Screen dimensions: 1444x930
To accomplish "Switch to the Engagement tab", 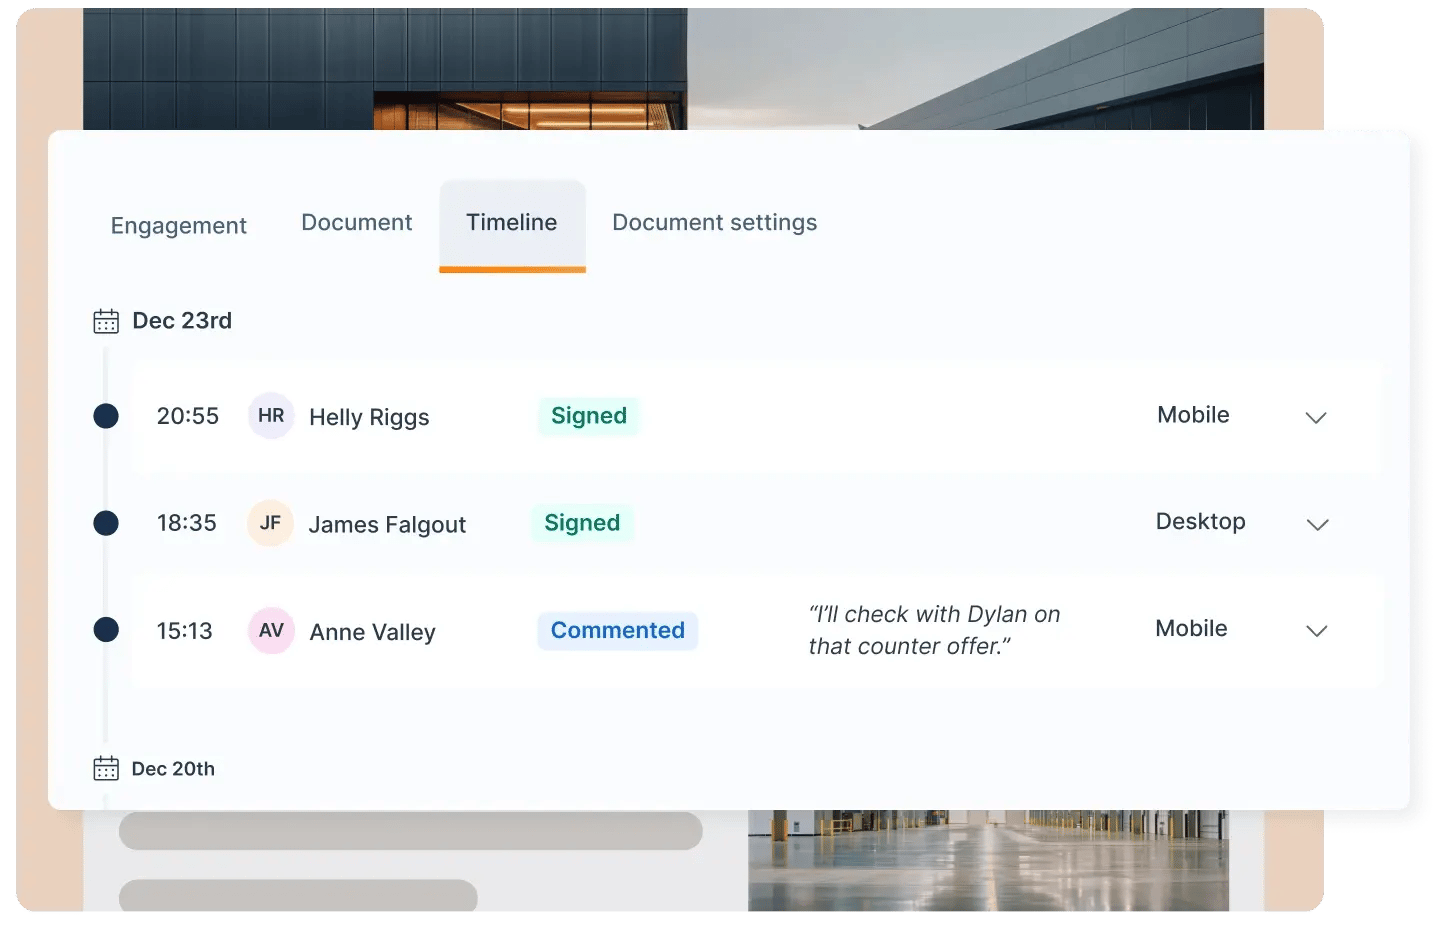I will (179, 226).
